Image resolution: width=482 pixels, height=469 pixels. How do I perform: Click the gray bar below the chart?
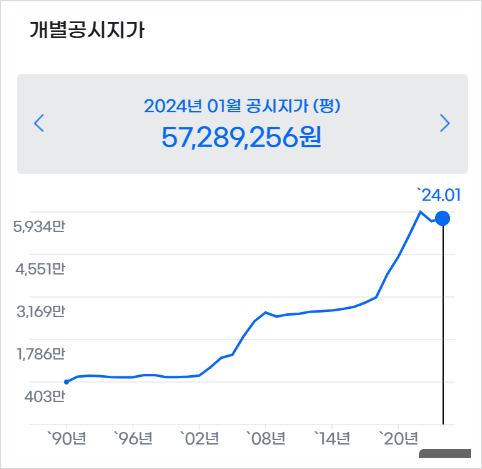click(x=445, y=453)
